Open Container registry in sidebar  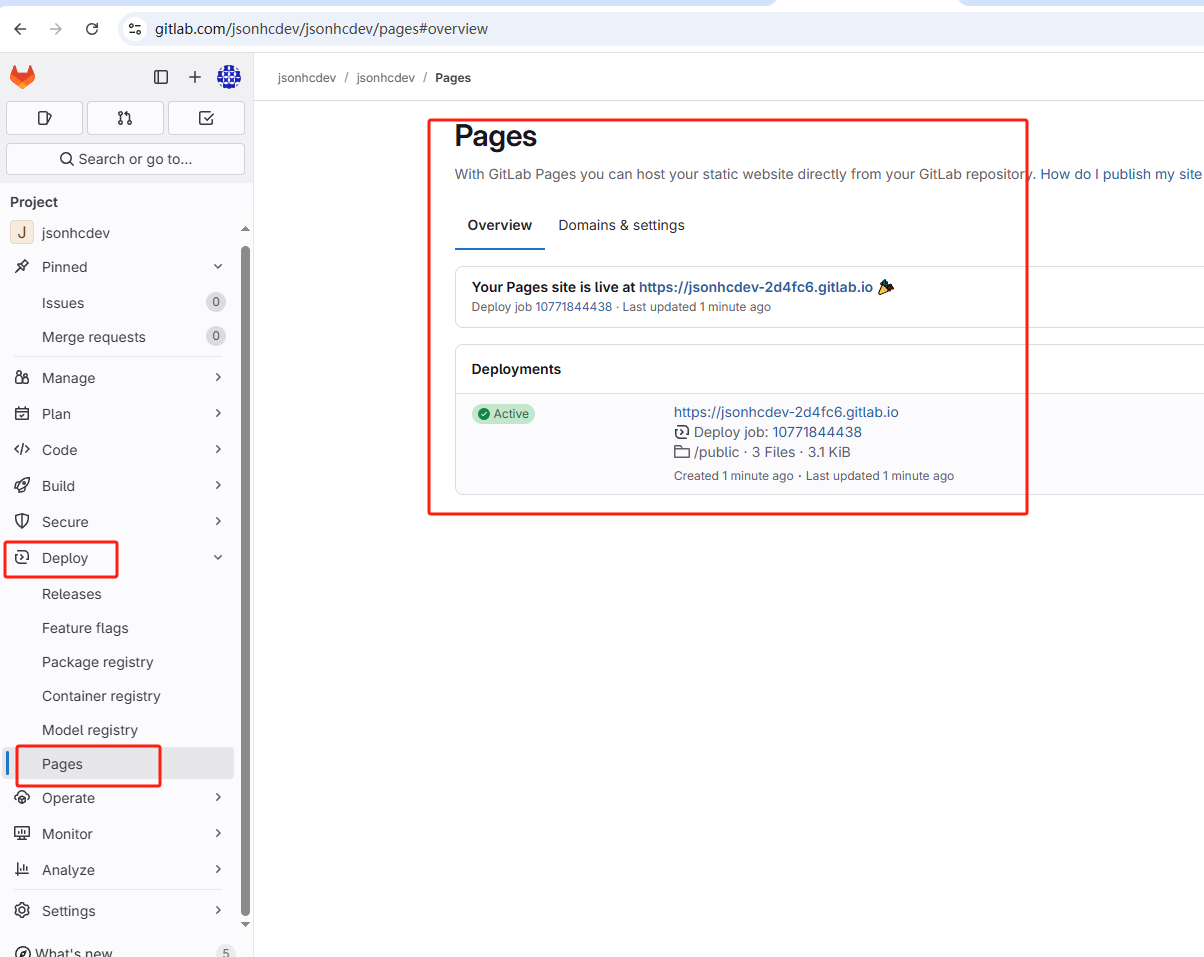101,696
